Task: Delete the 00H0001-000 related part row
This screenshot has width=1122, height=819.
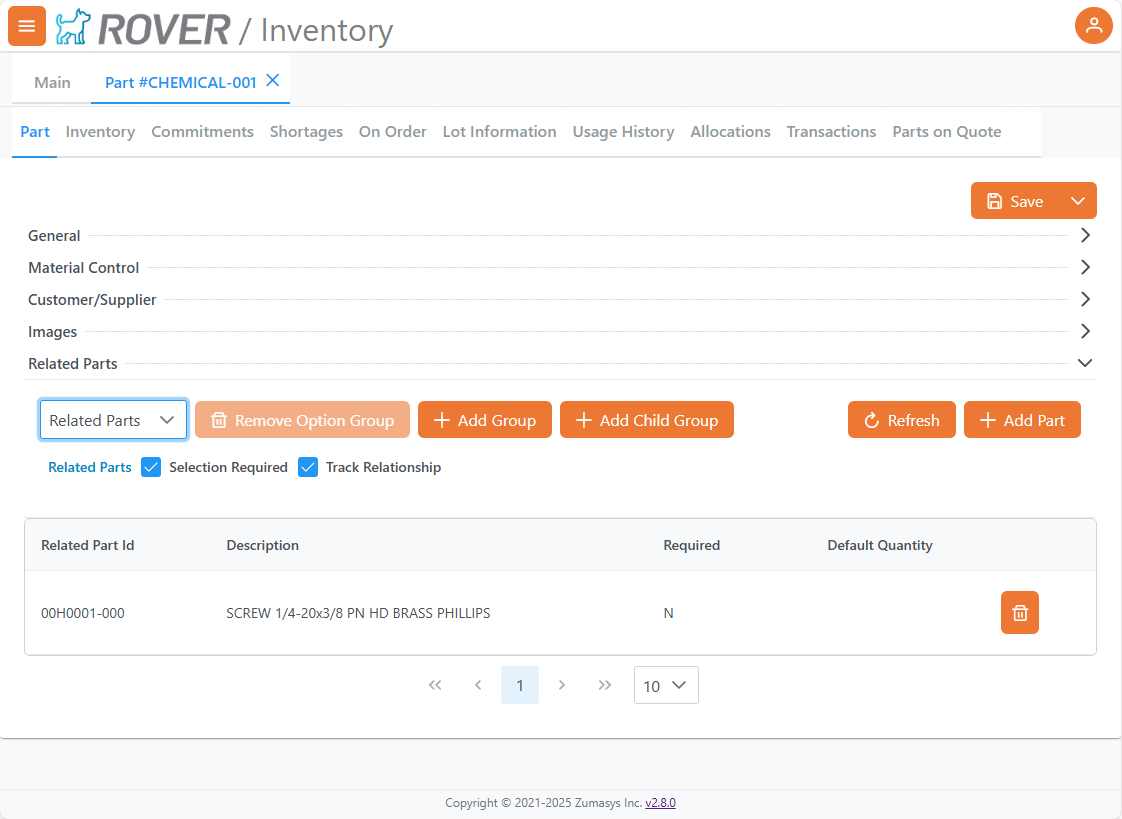Action: coord(1019,613)
